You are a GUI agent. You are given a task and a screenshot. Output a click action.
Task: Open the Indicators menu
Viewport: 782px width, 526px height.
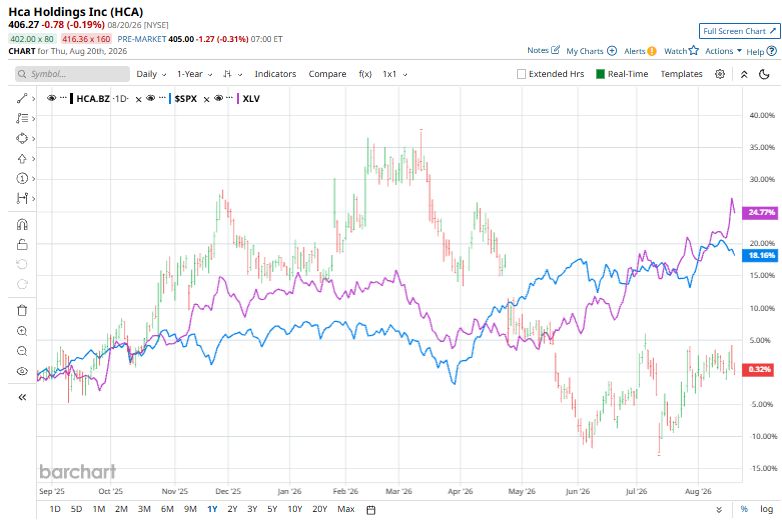click(275, 74)
